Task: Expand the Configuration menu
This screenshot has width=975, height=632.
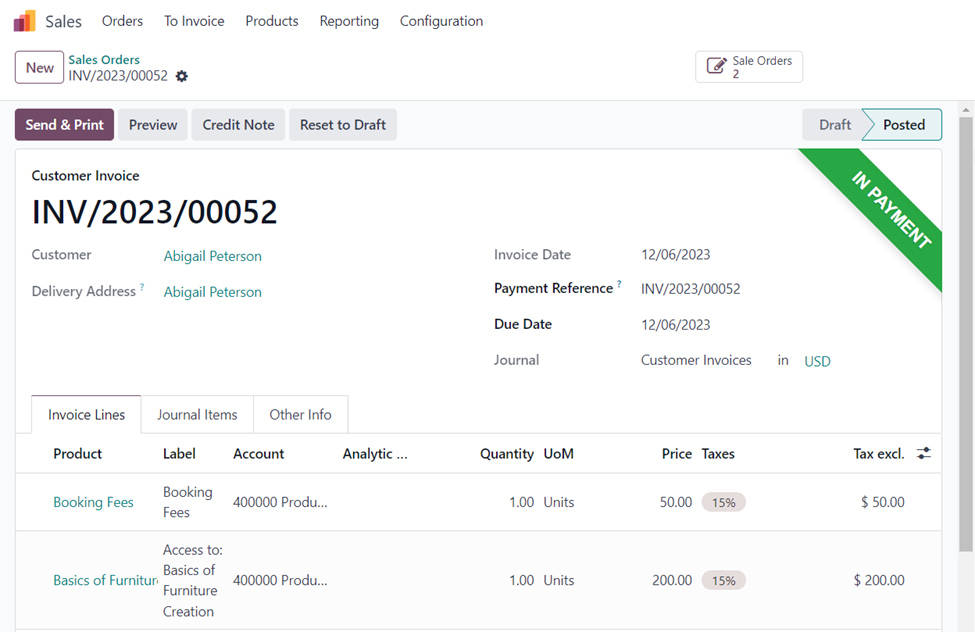Action: pos(441,21)
